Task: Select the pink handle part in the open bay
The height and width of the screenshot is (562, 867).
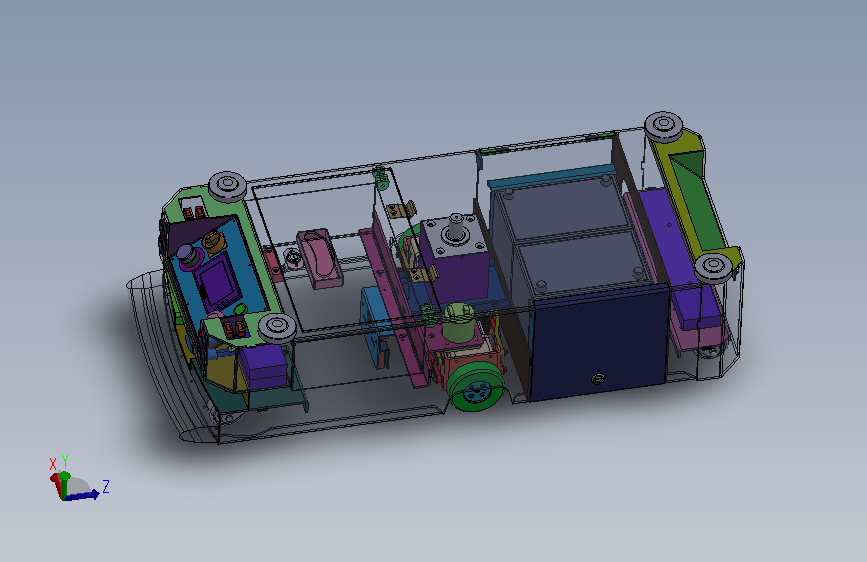Action: [320, 258]
